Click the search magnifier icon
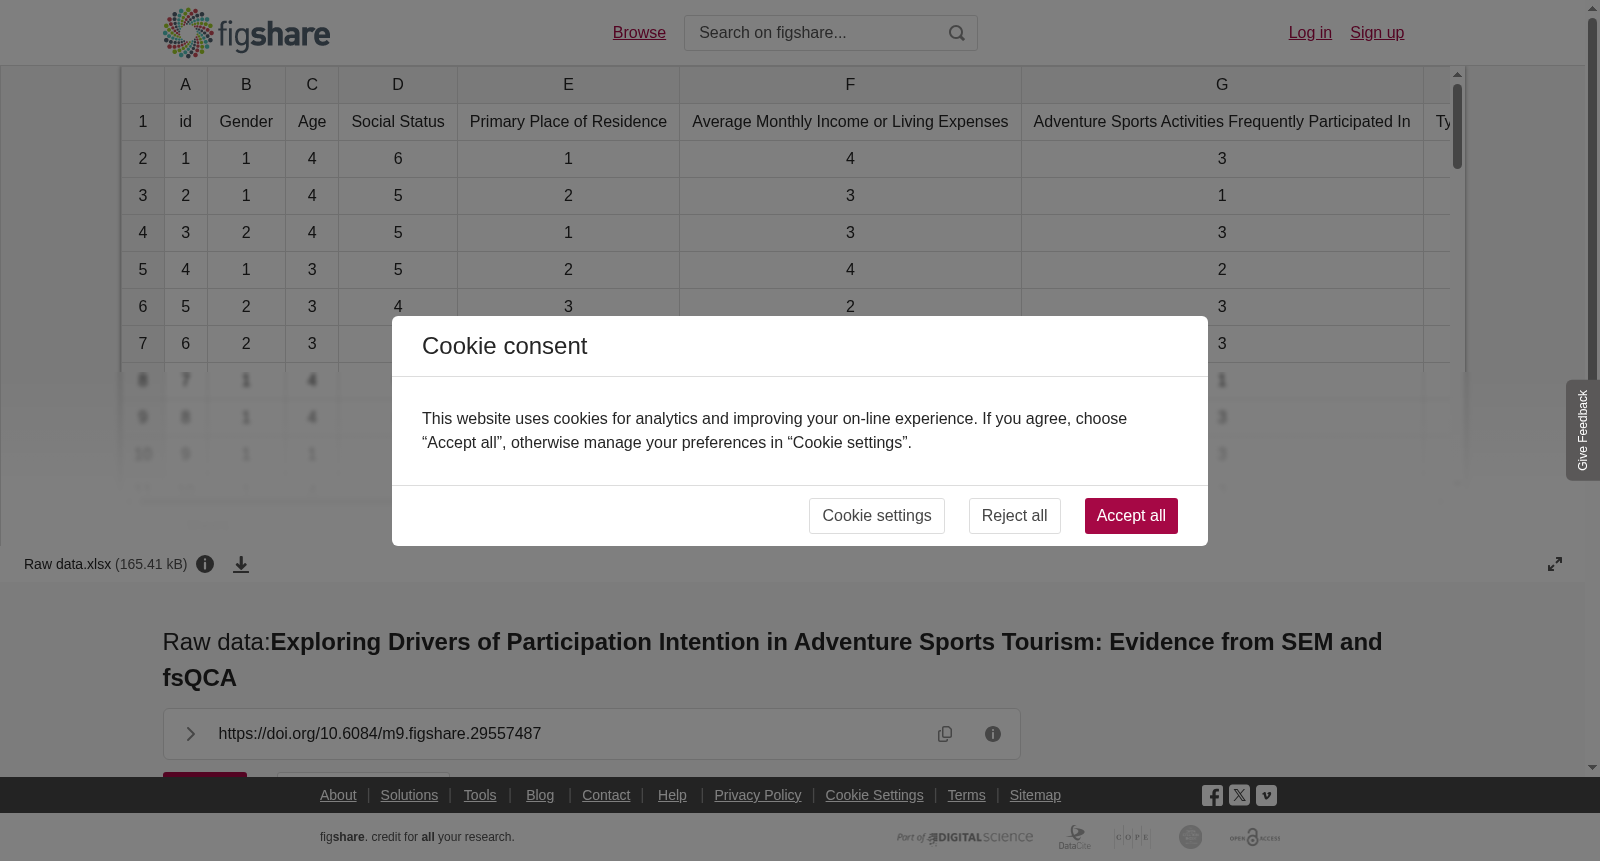 (957, 33)
